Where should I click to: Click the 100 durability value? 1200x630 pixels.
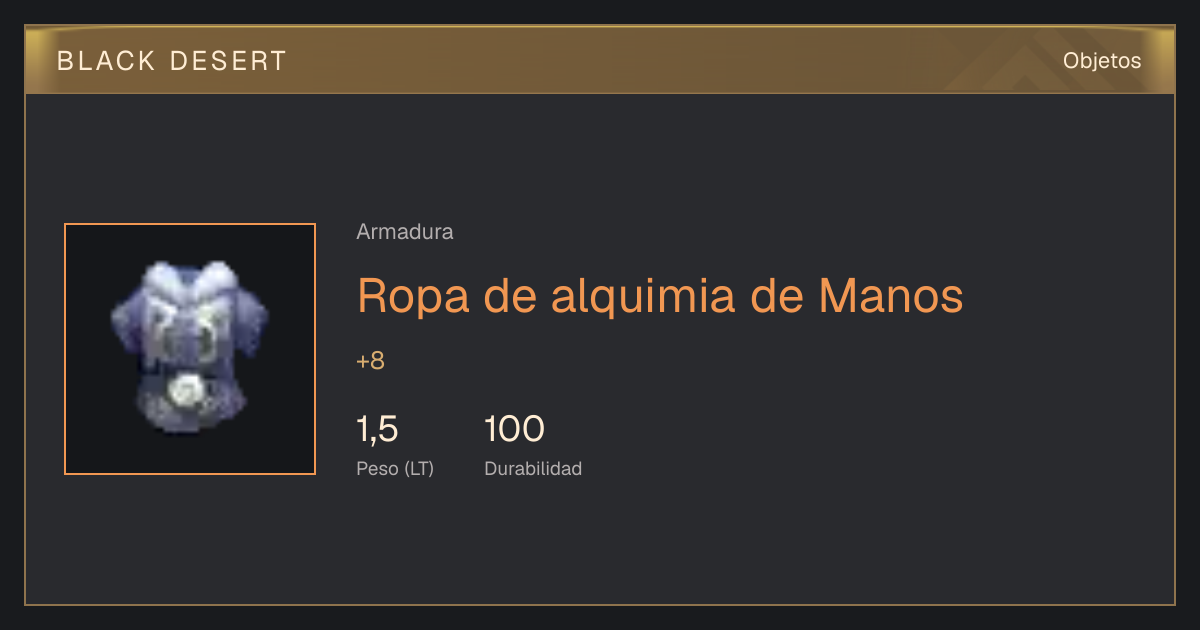click(514, 429)
